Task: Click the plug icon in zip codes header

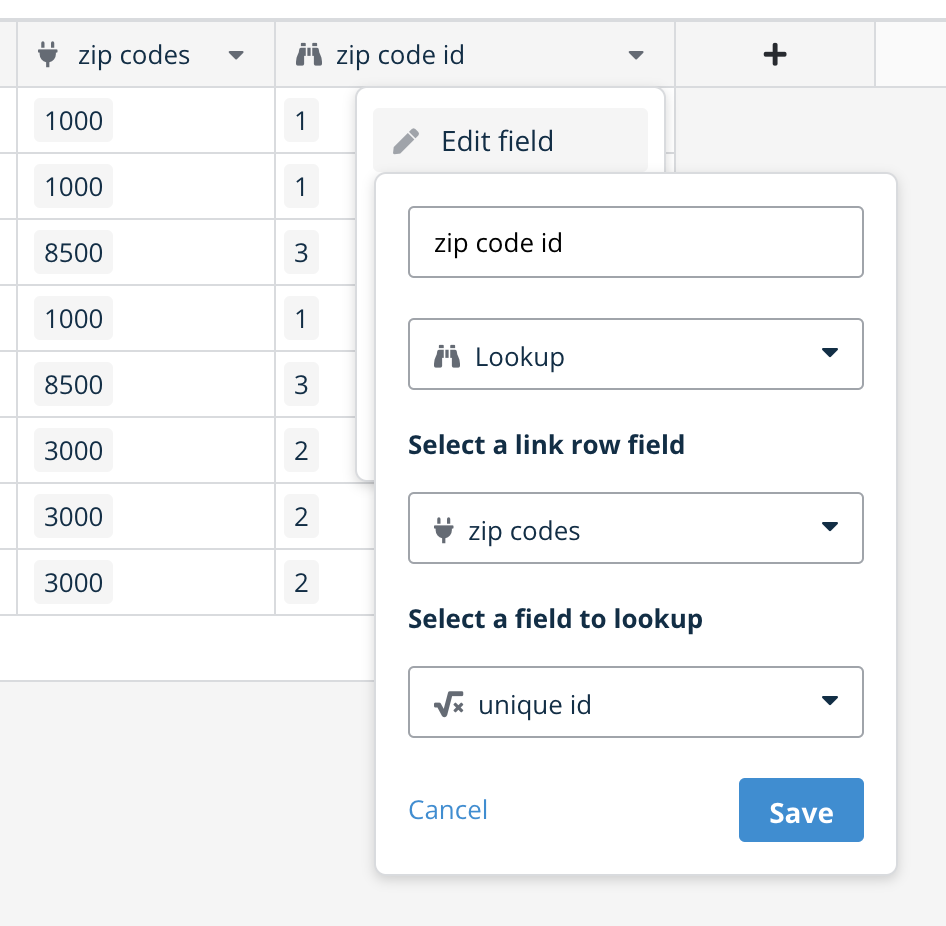Action: [48, 54]
